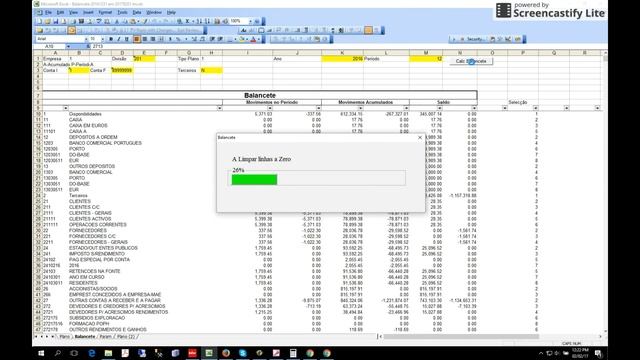Open the Tools menu
Screen dimensions: 640x360
[x=122, y=13]
